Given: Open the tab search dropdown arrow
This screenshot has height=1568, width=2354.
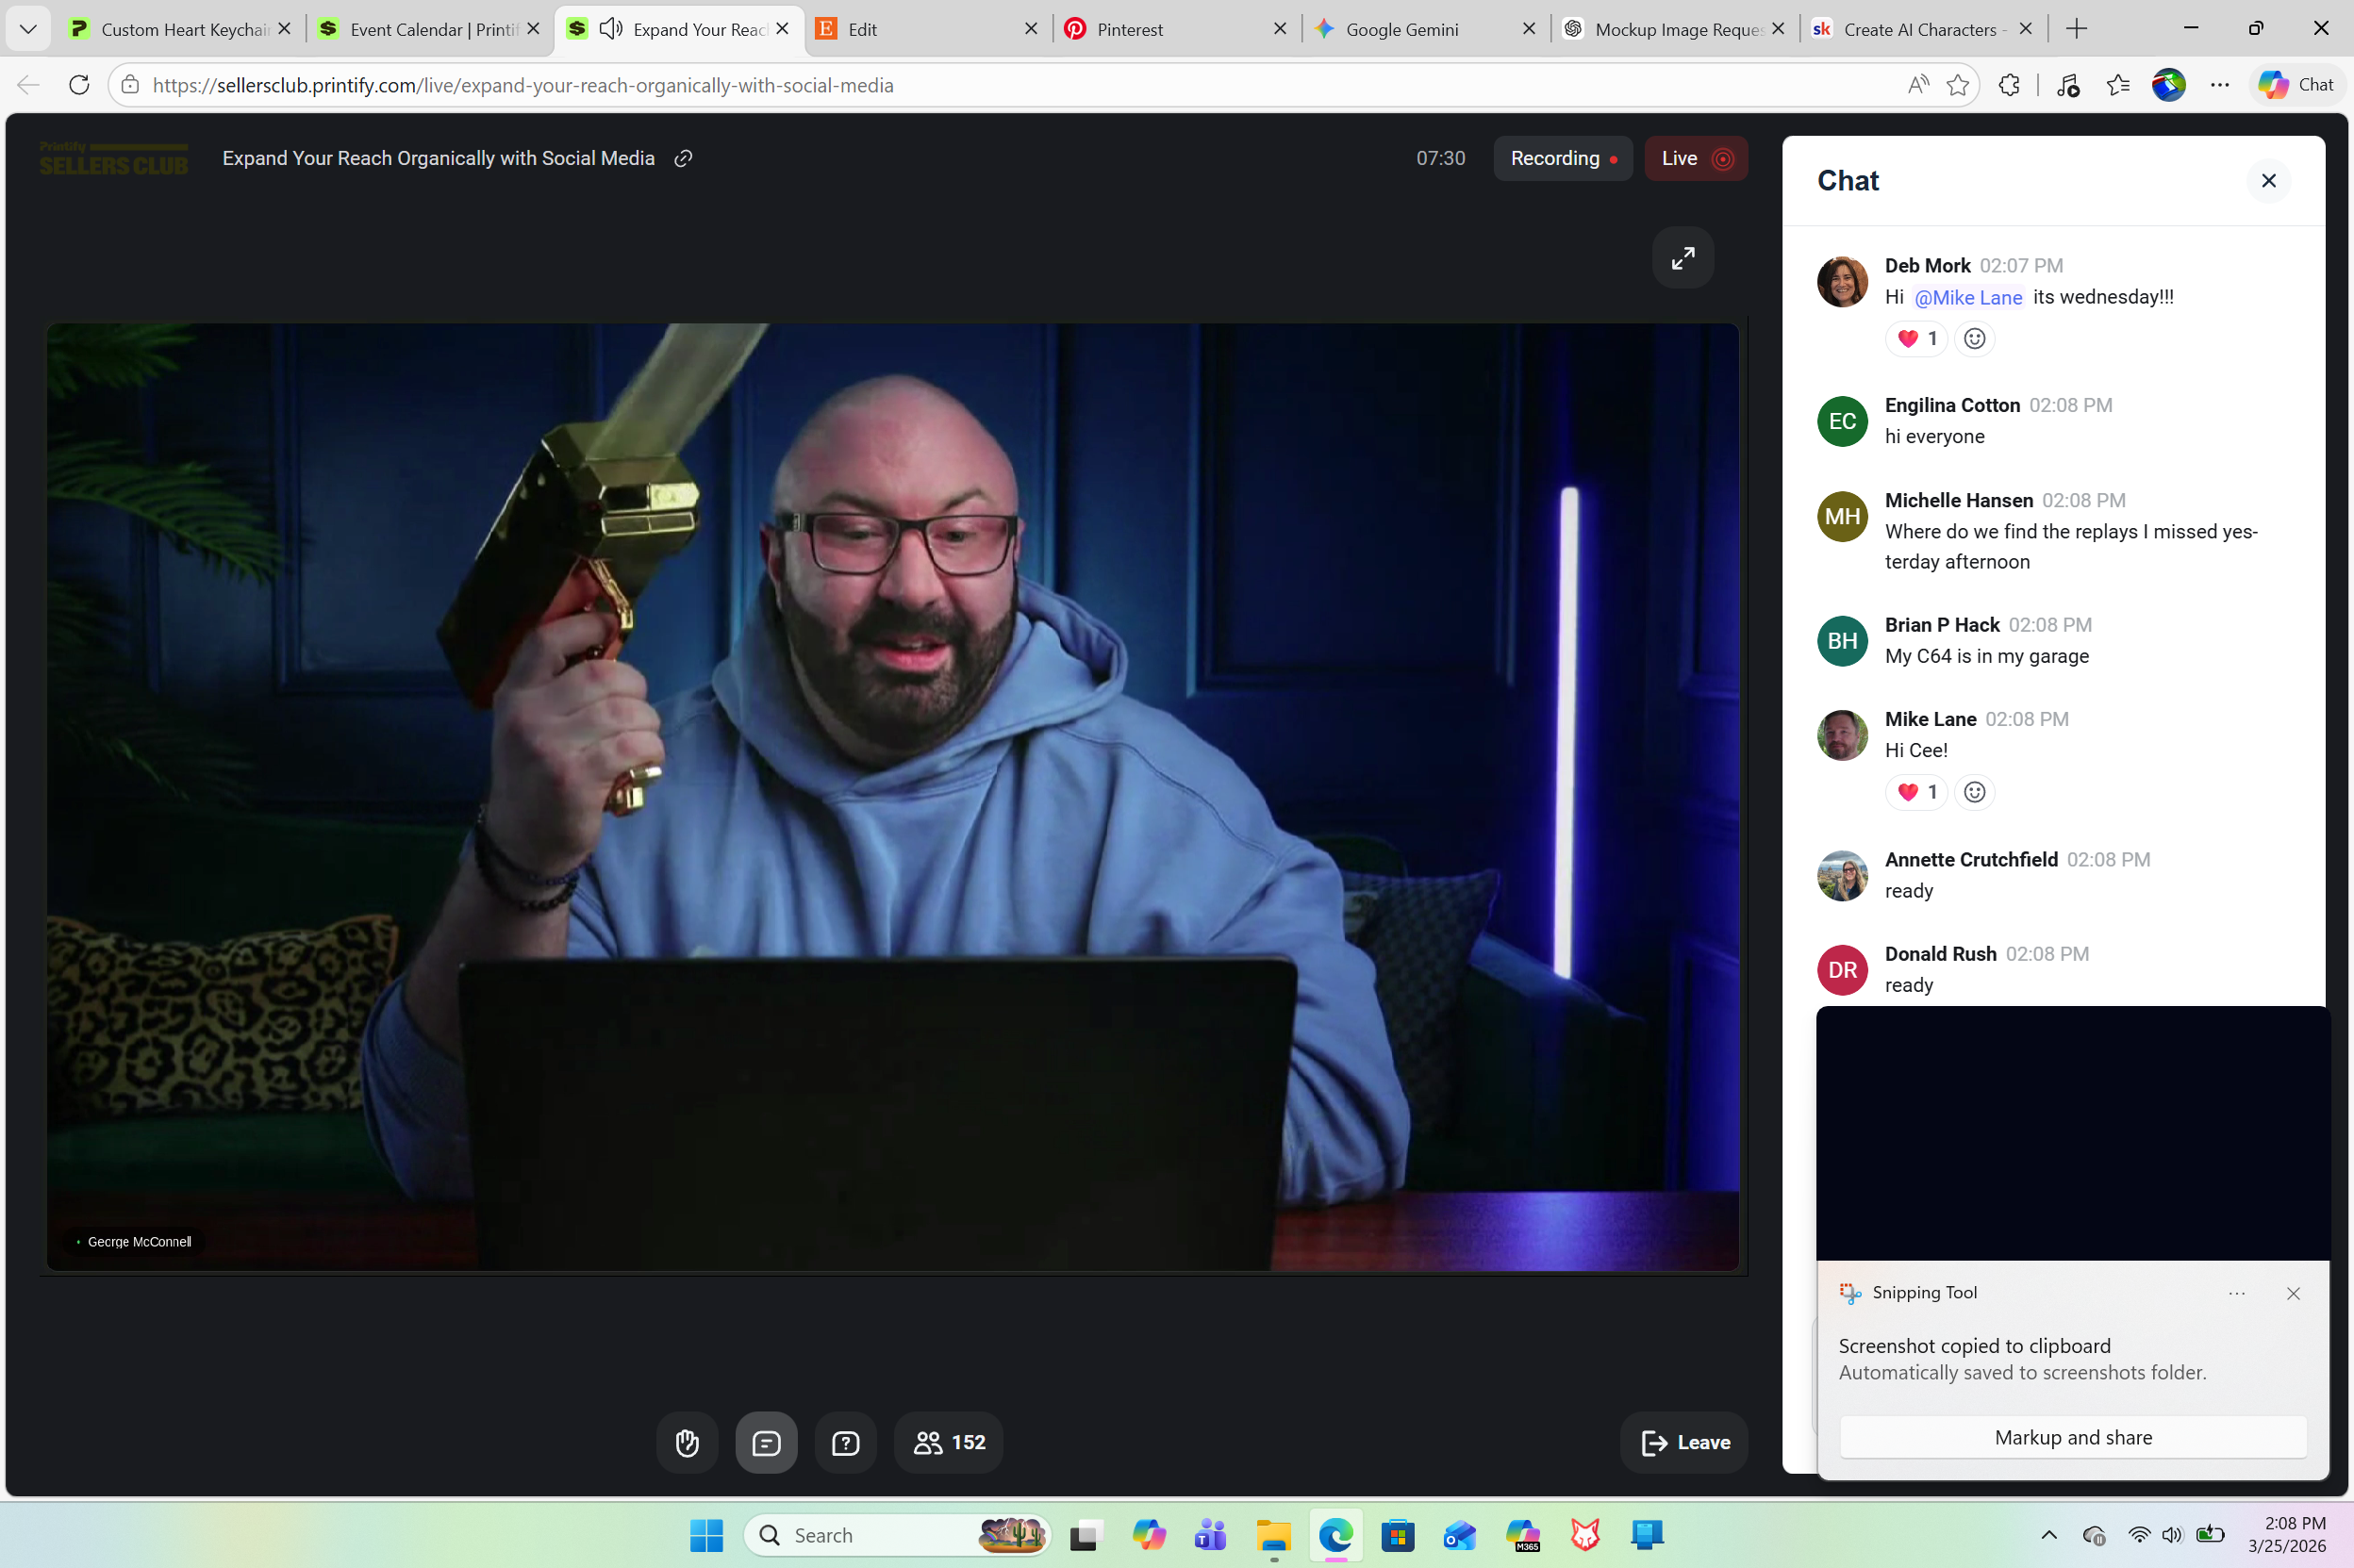Looking at the screenshot, I should pos(28,29).
